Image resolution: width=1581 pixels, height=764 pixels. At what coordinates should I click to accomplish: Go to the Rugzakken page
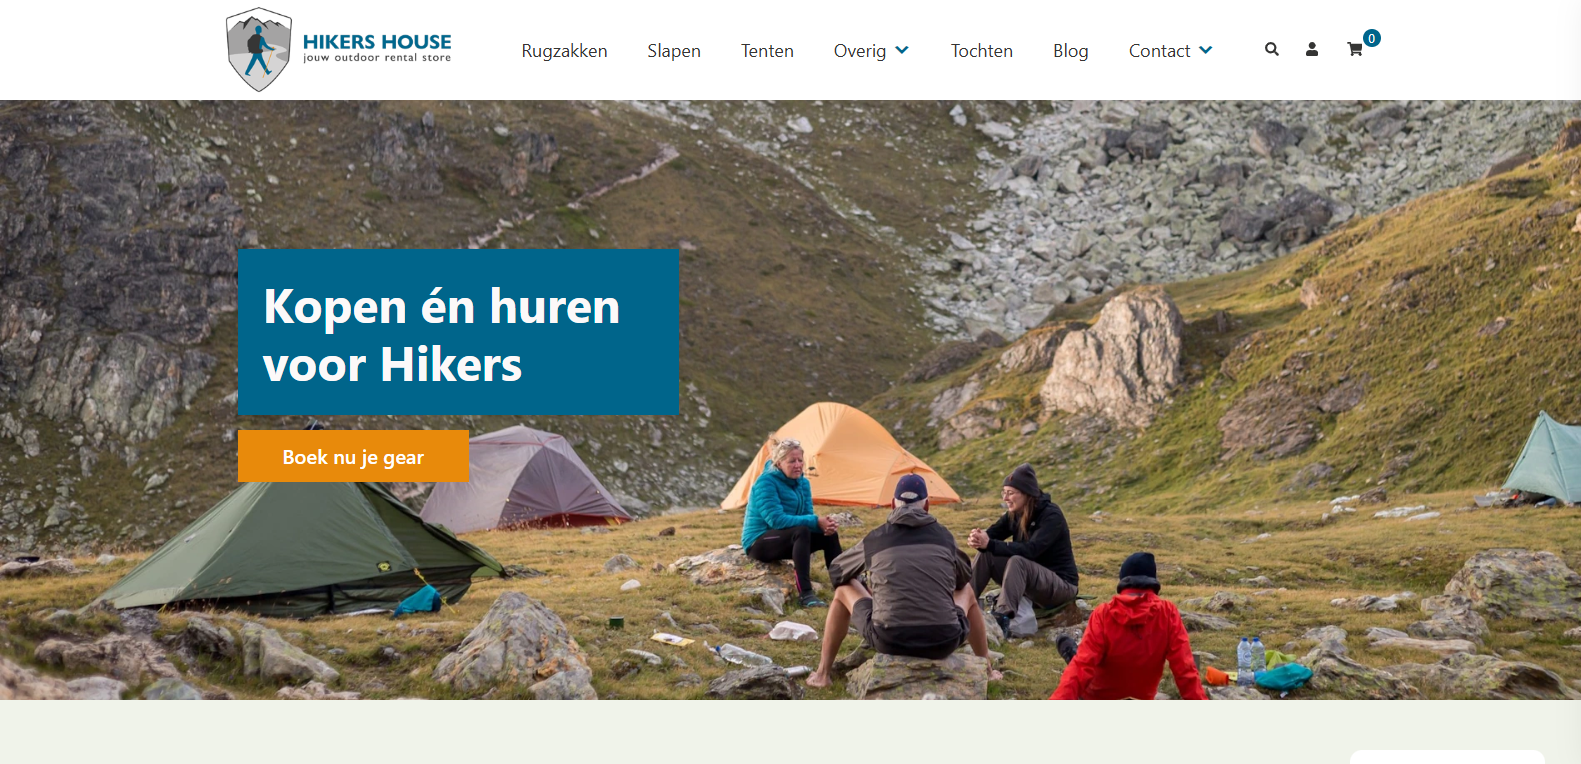(x=564, y=51)
